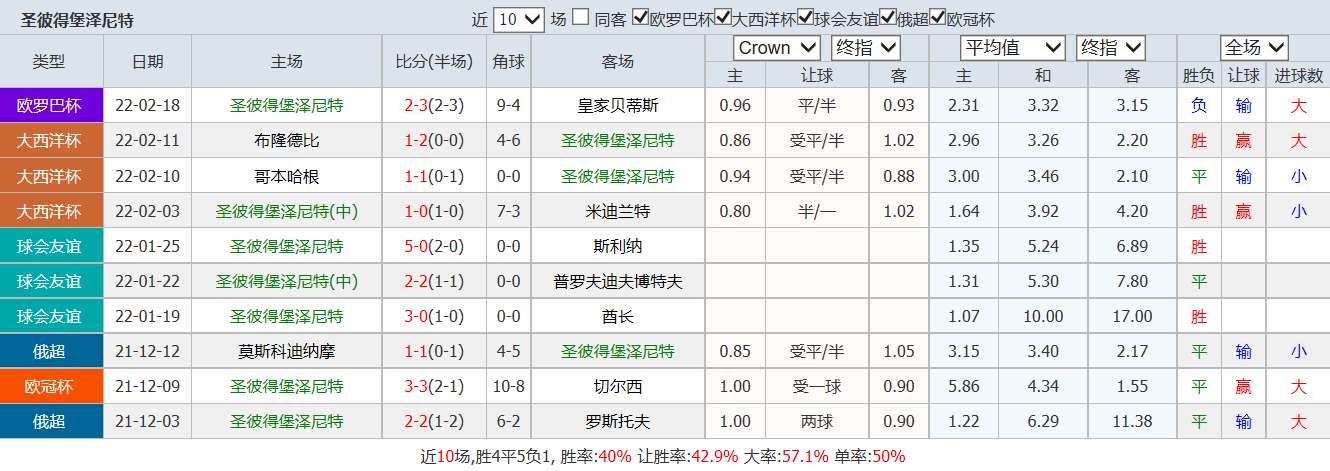Click 小 in the 哥本哈根 row

(1298, 176)
